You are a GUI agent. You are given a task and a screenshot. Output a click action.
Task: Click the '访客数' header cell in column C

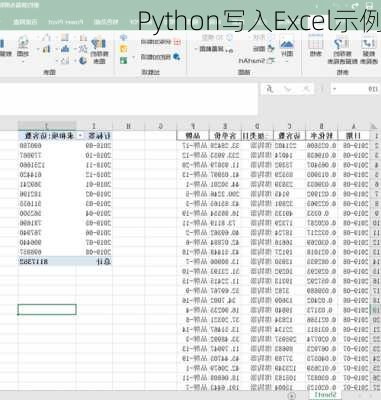(289, 136)
